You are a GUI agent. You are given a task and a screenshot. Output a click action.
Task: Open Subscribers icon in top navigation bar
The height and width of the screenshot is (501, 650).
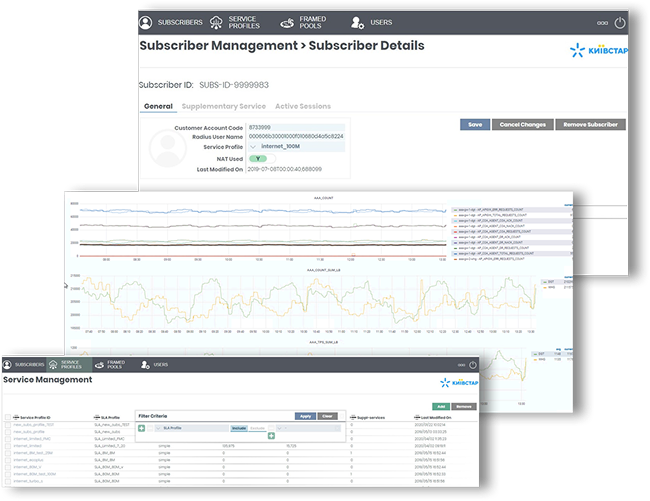tap(146, 21)
